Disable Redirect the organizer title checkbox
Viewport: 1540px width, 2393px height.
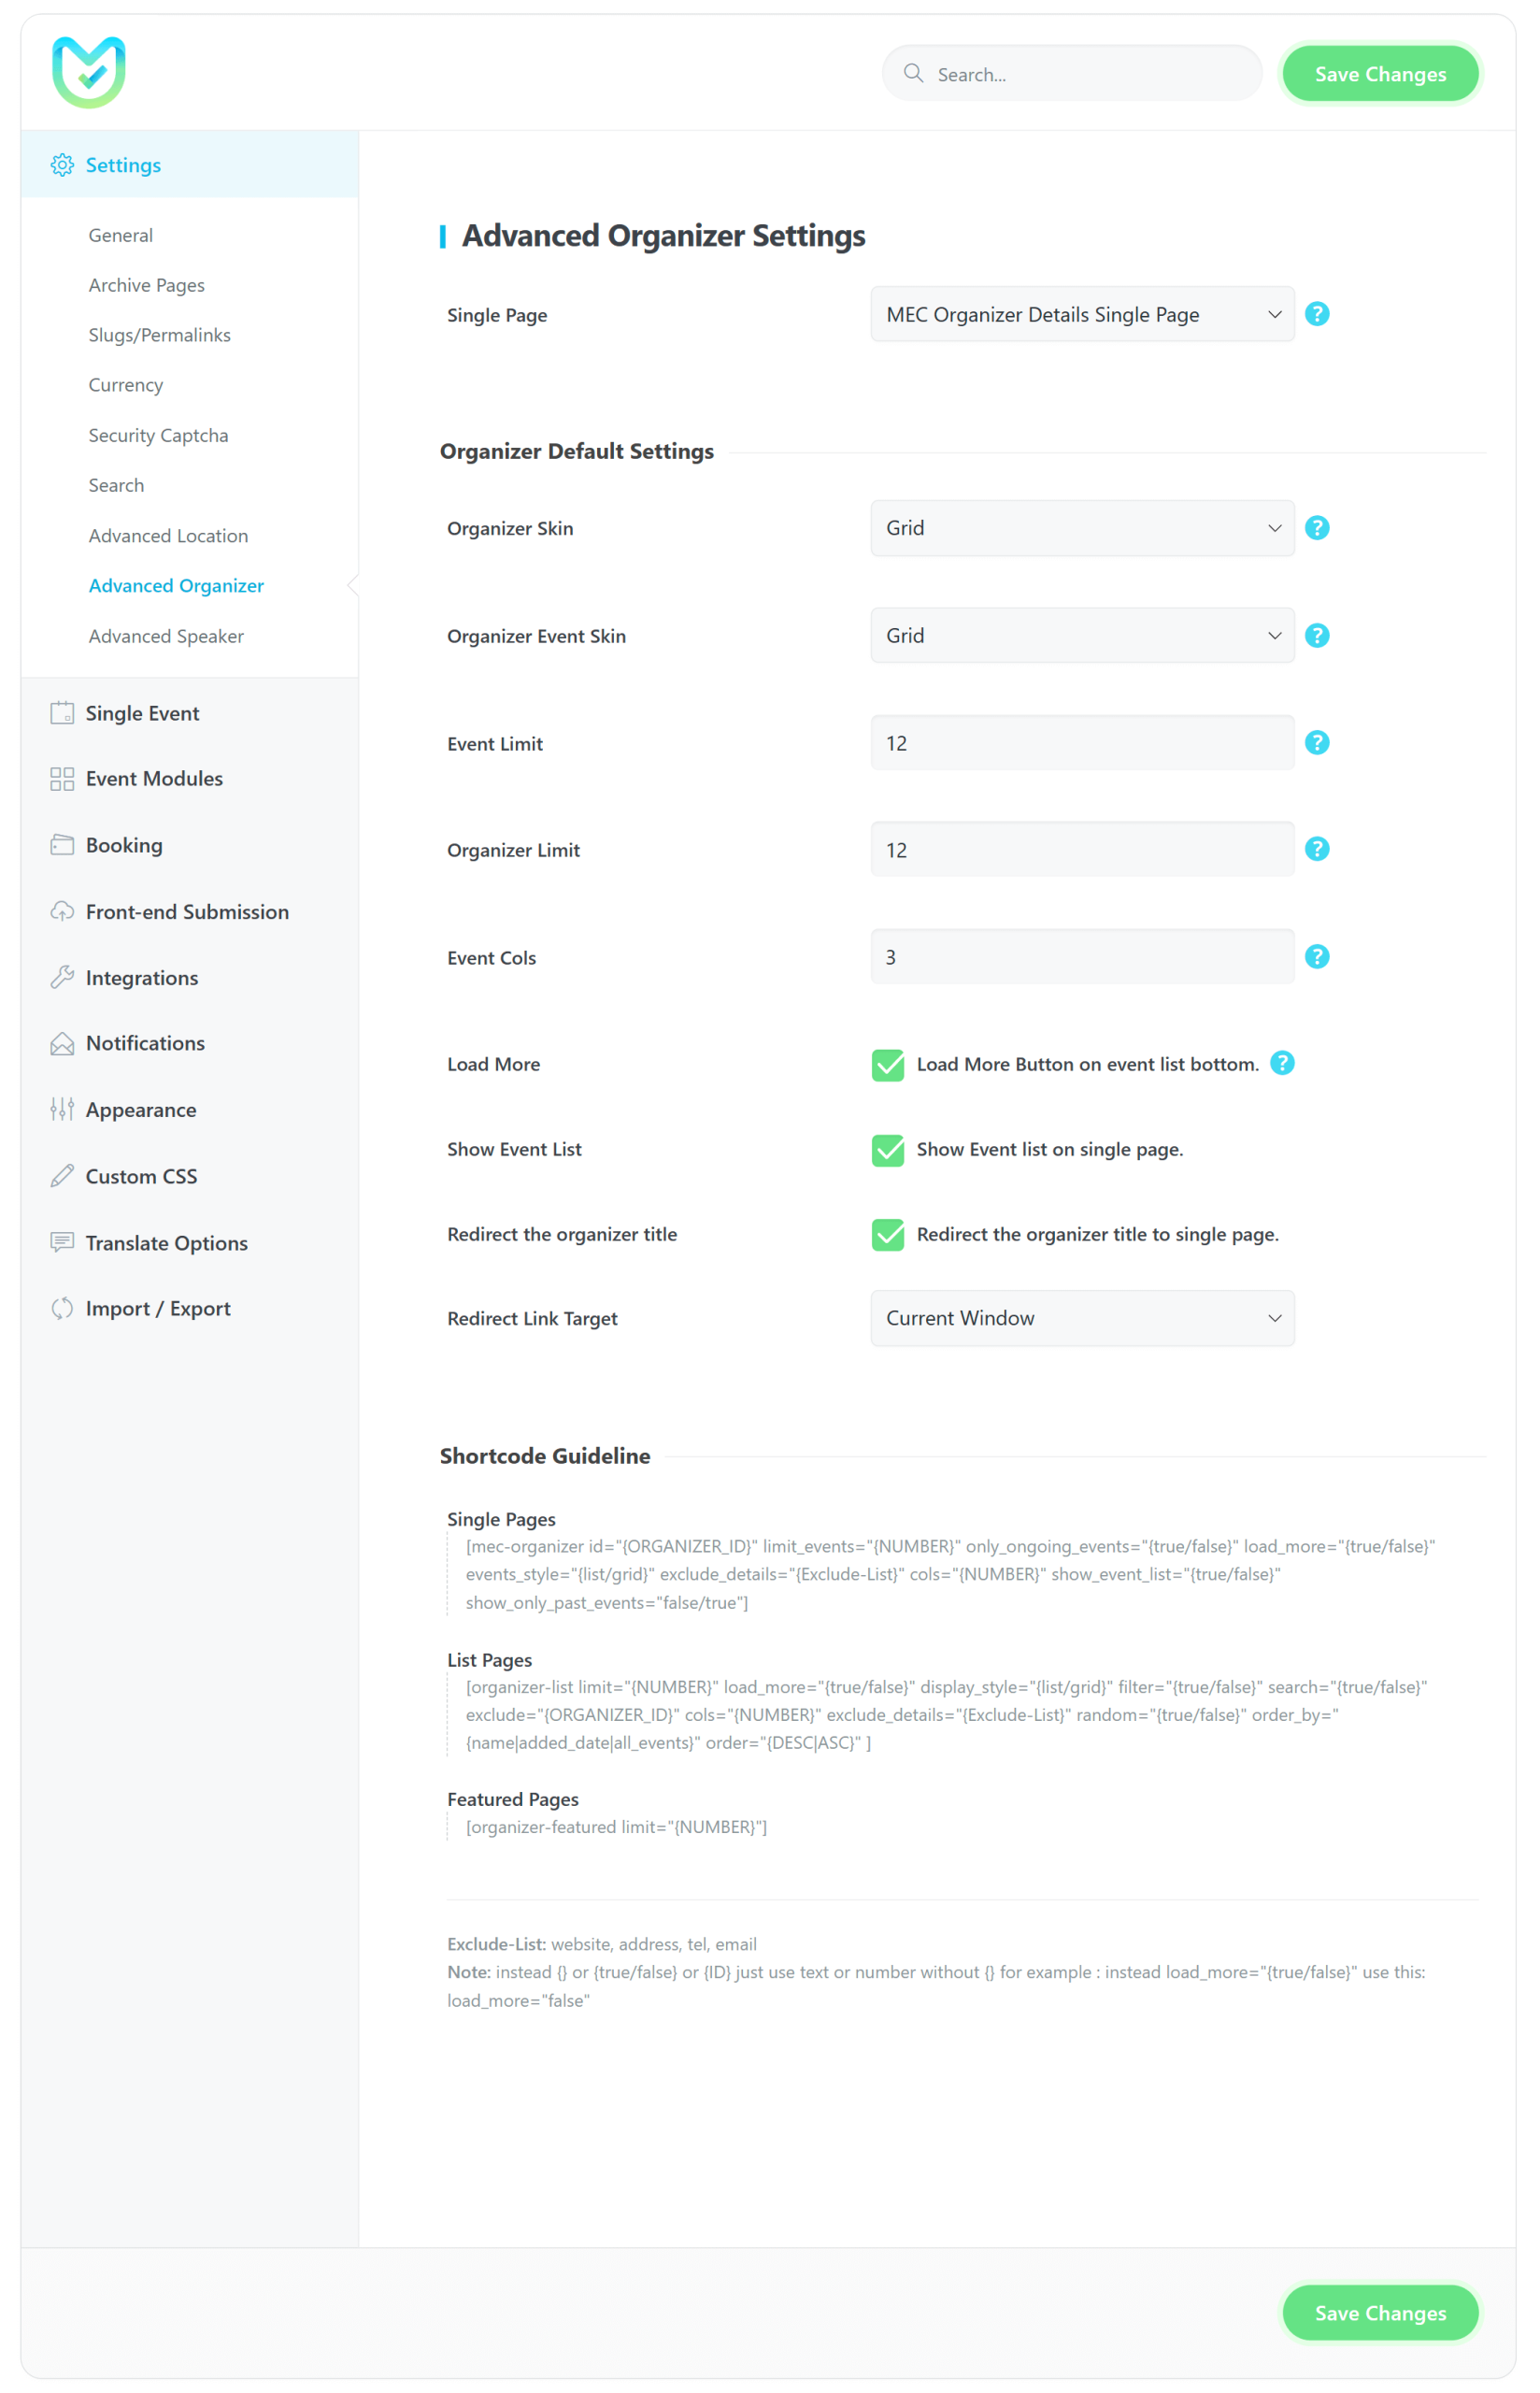coord(888,1235)
